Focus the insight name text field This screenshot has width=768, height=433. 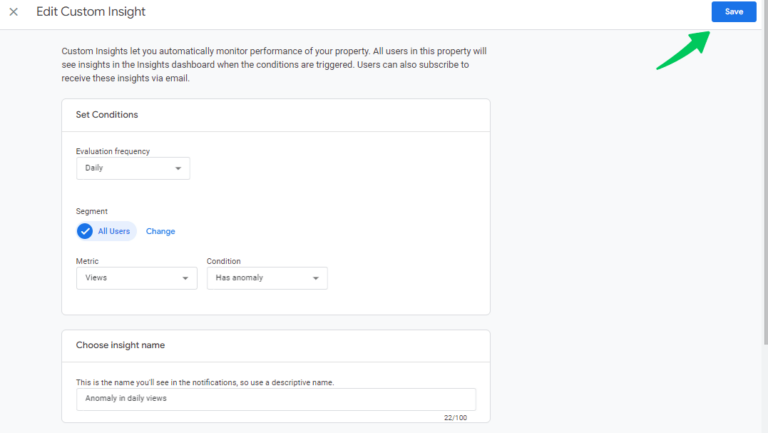click(275, 399)
